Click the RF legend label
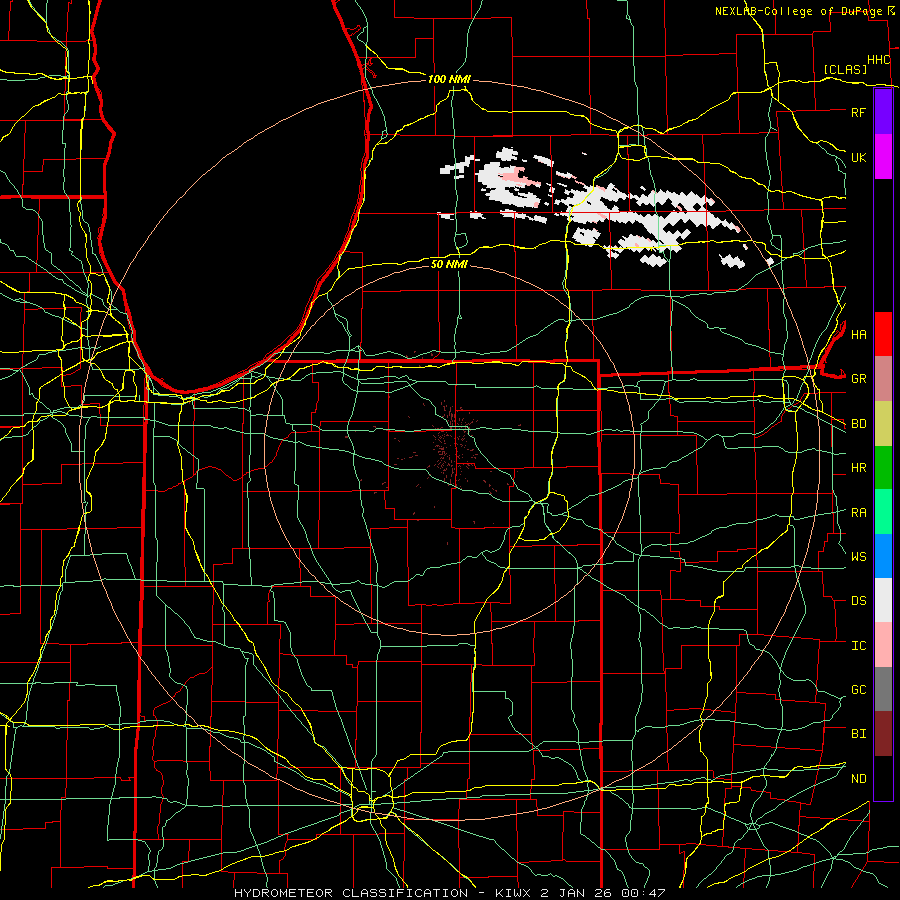The width and height of the screenshot is (900, 900). (x=858, y=112)
